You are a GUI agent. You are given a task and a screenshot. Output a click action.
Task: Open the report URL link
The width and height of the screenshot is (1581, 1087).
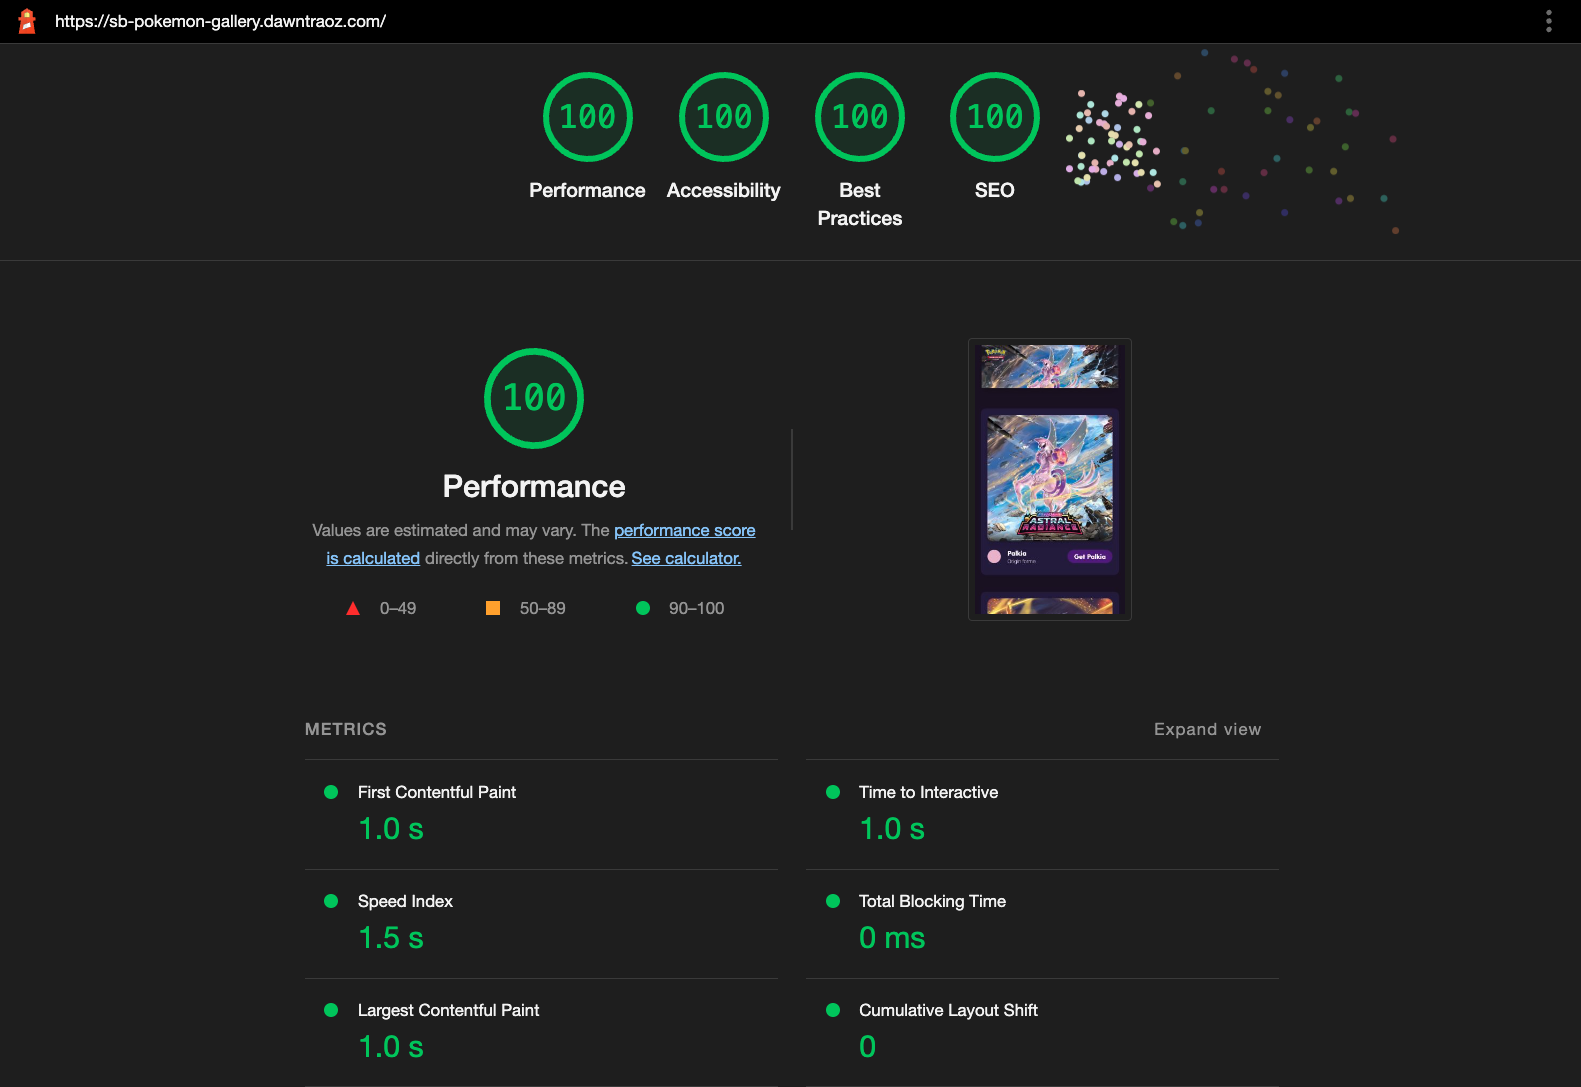pyautogui.click(x=220, y=21)
